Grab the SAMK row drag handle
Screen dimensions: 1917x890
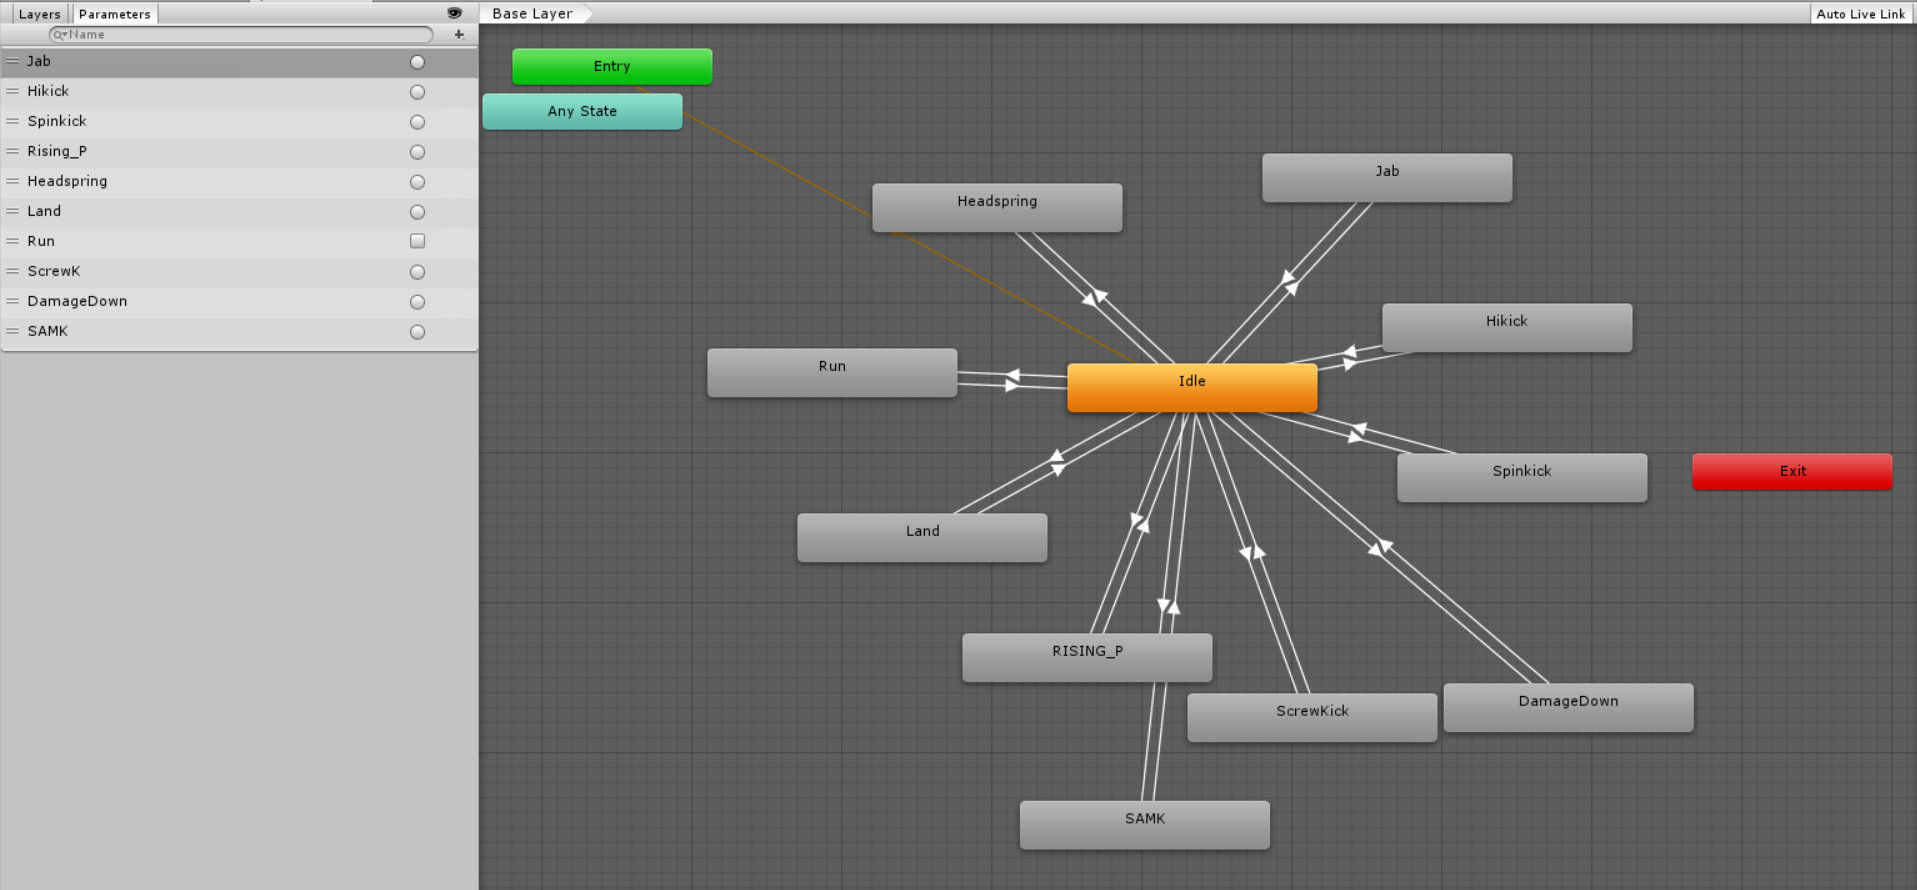click(13, 331)
